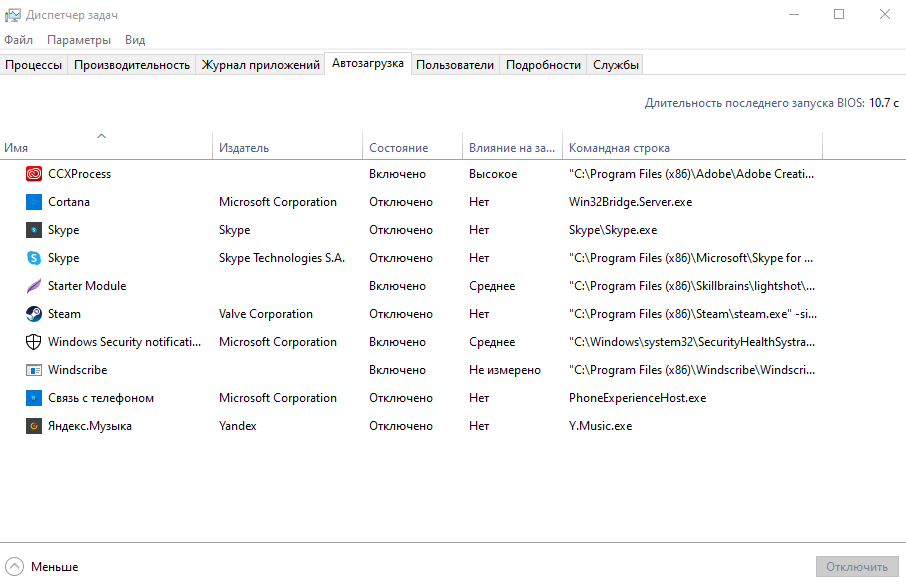
Task: Sort by Командная строка column header
Action: 692,148
